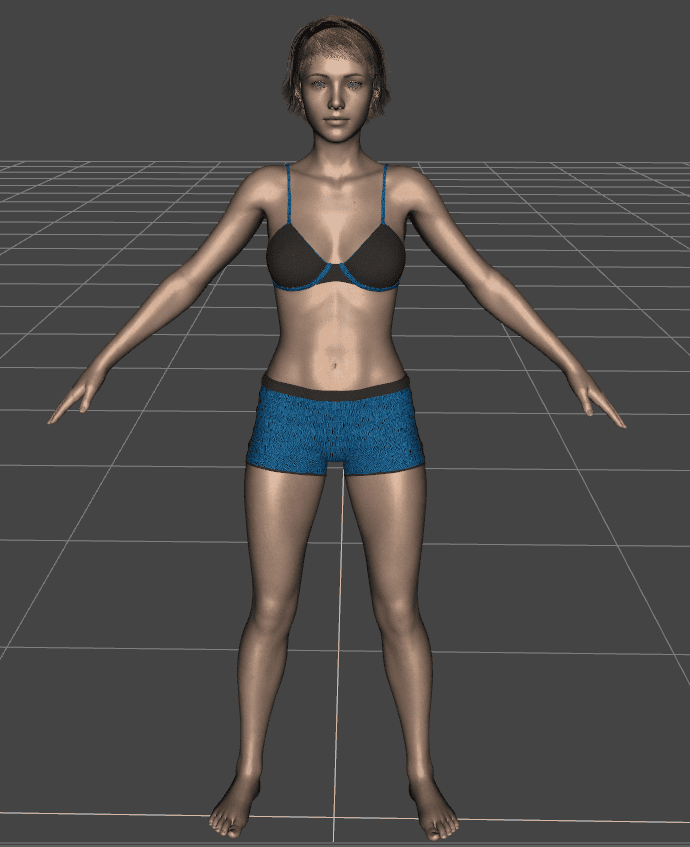Select the figure's foot on the right side
The image size is (690, 847).
(434, 810)
